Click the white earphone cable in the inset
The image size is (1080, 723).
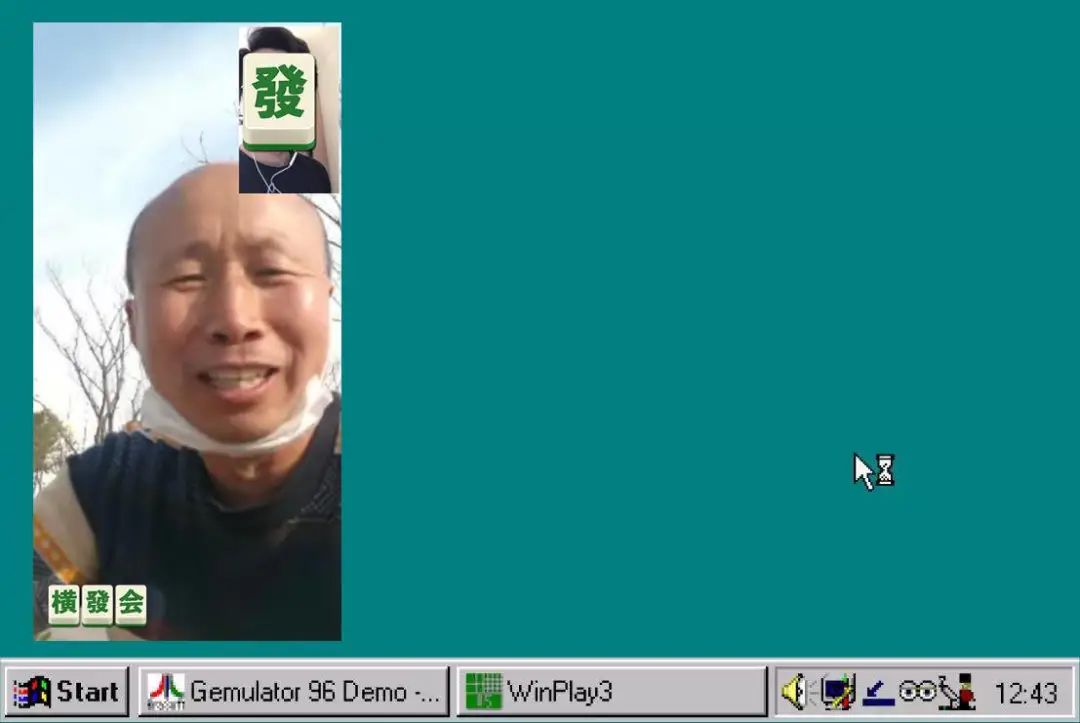click(272, 172)
